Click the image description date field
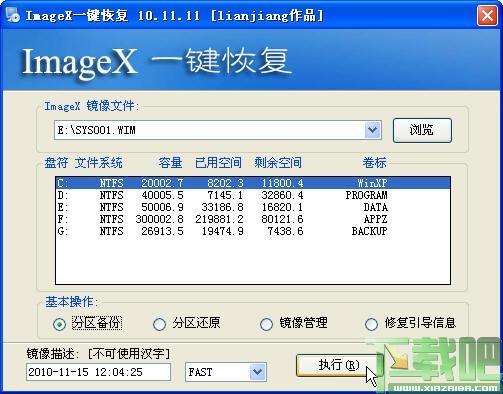Image resolution: width=503 pixels, height=394 pixels. tap(98, 372)
